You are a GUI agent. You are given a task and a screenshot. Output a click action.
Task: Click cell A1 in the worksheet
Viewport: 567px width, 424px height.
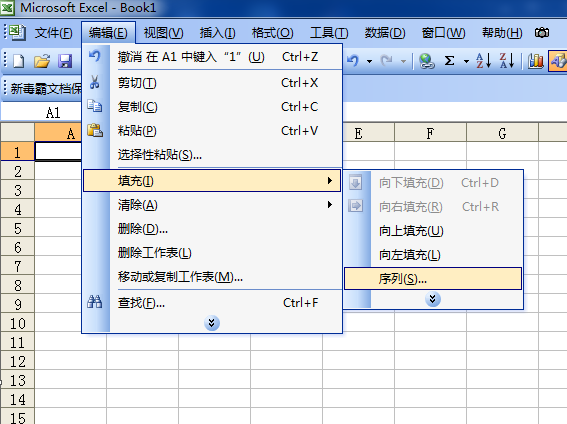click(58, 151)
